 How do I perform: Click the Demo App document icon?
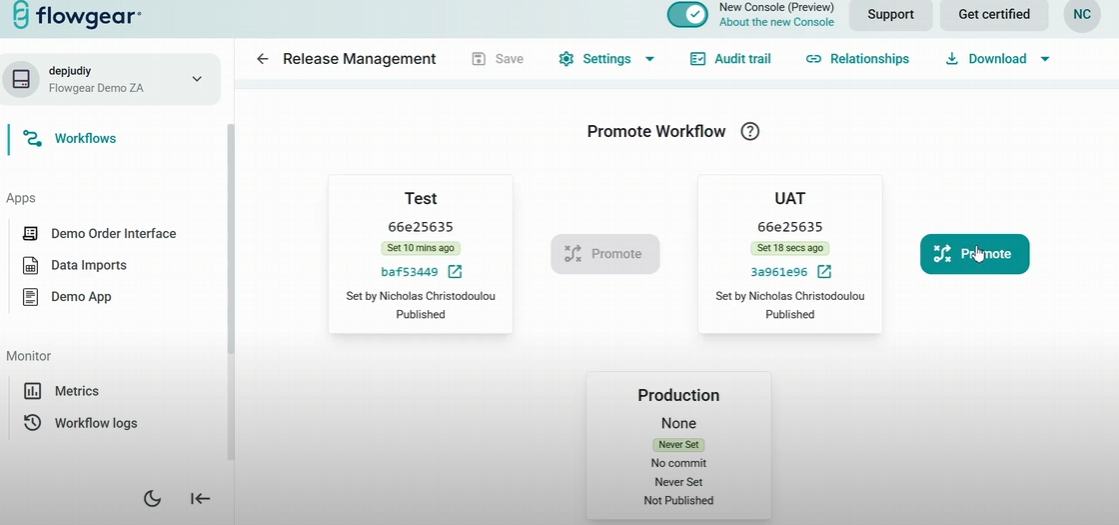tap(30, 297)
